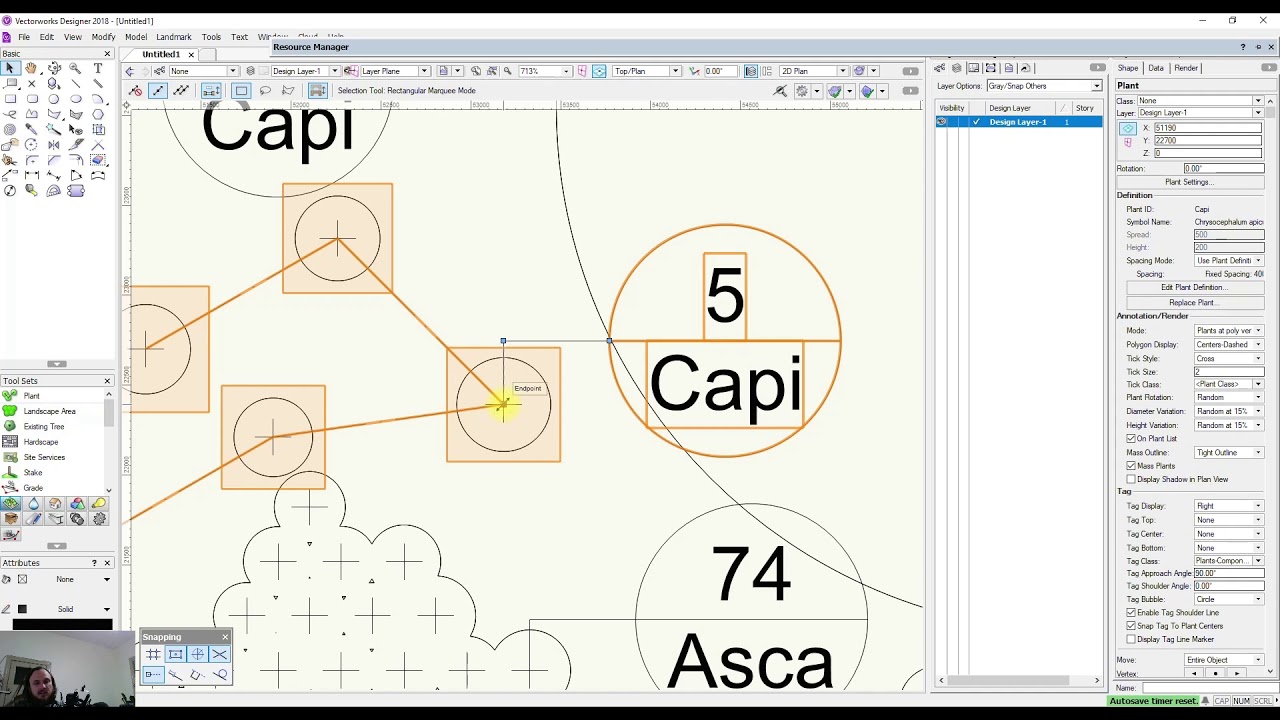The height and width of the screenshot is (720, 1280).
Task: Toggle the On Plant List checkbox
Action: pyautogui.click(x=1131, y=439)
